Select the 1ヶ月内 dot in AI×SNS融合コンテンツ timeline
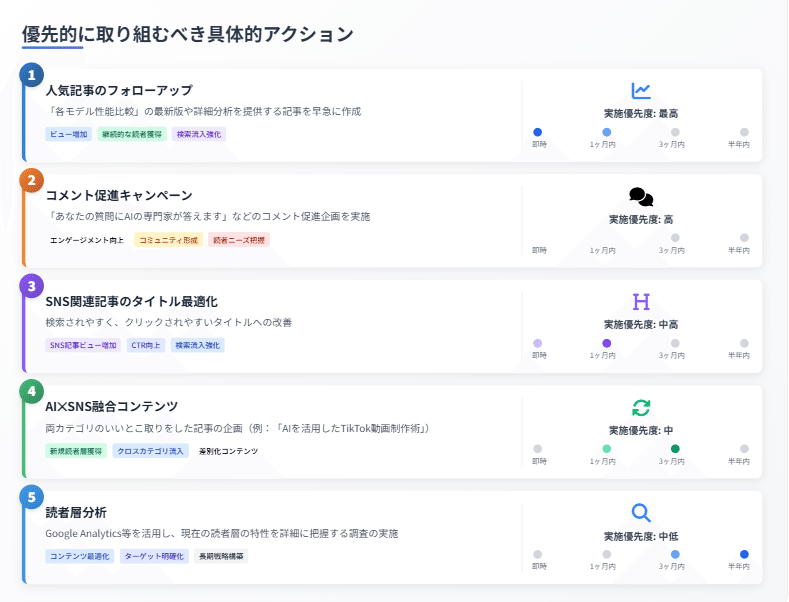Image resolution: width=789 pixels, height=602 pixels. [607, 448]
